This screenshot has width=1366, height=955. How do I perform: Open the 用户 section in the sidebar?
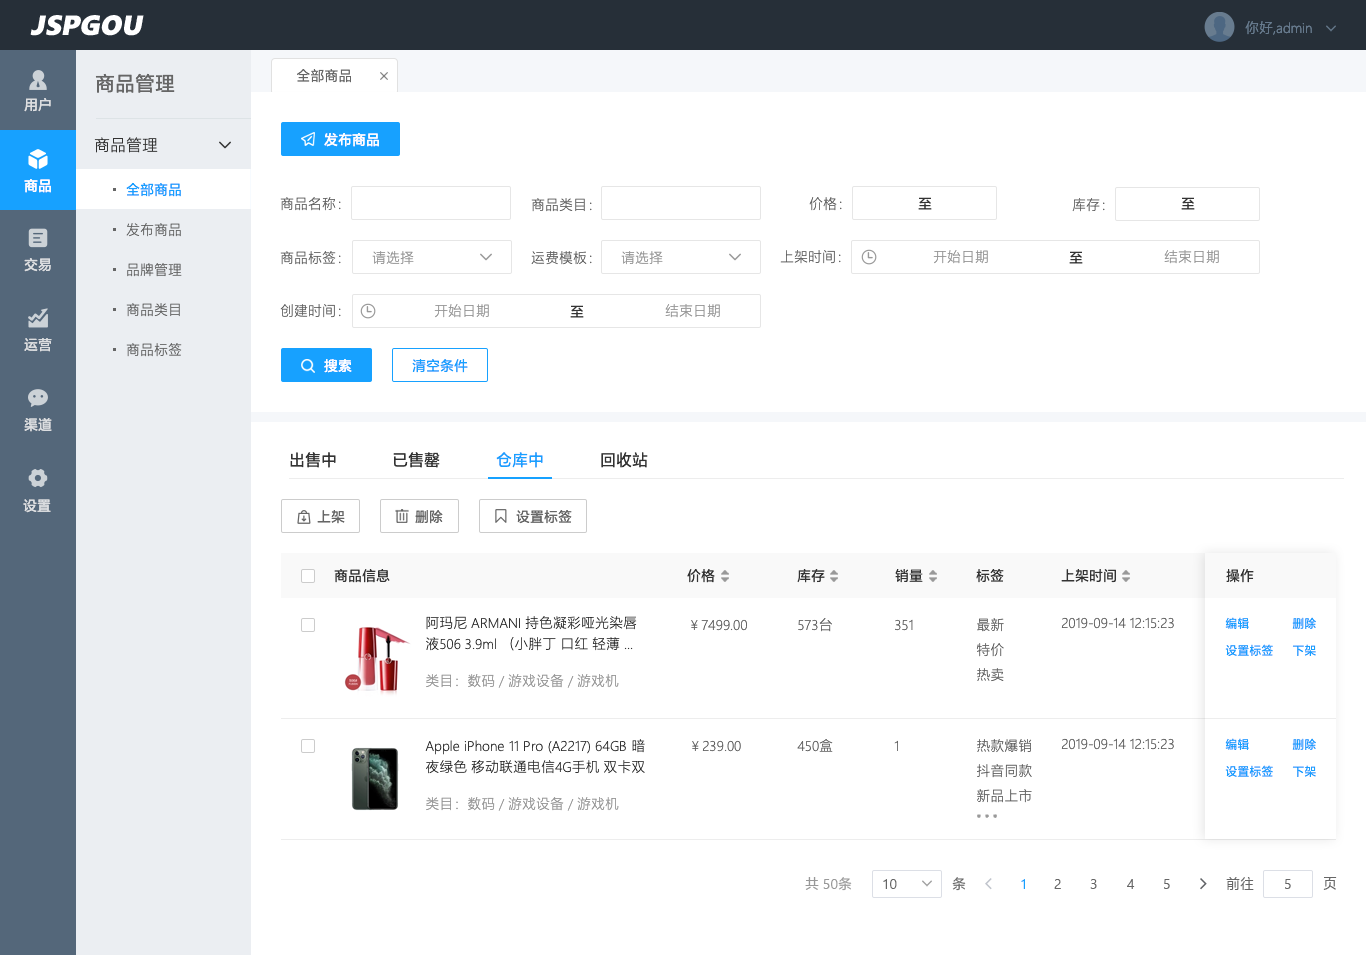[x=37, y=90]
